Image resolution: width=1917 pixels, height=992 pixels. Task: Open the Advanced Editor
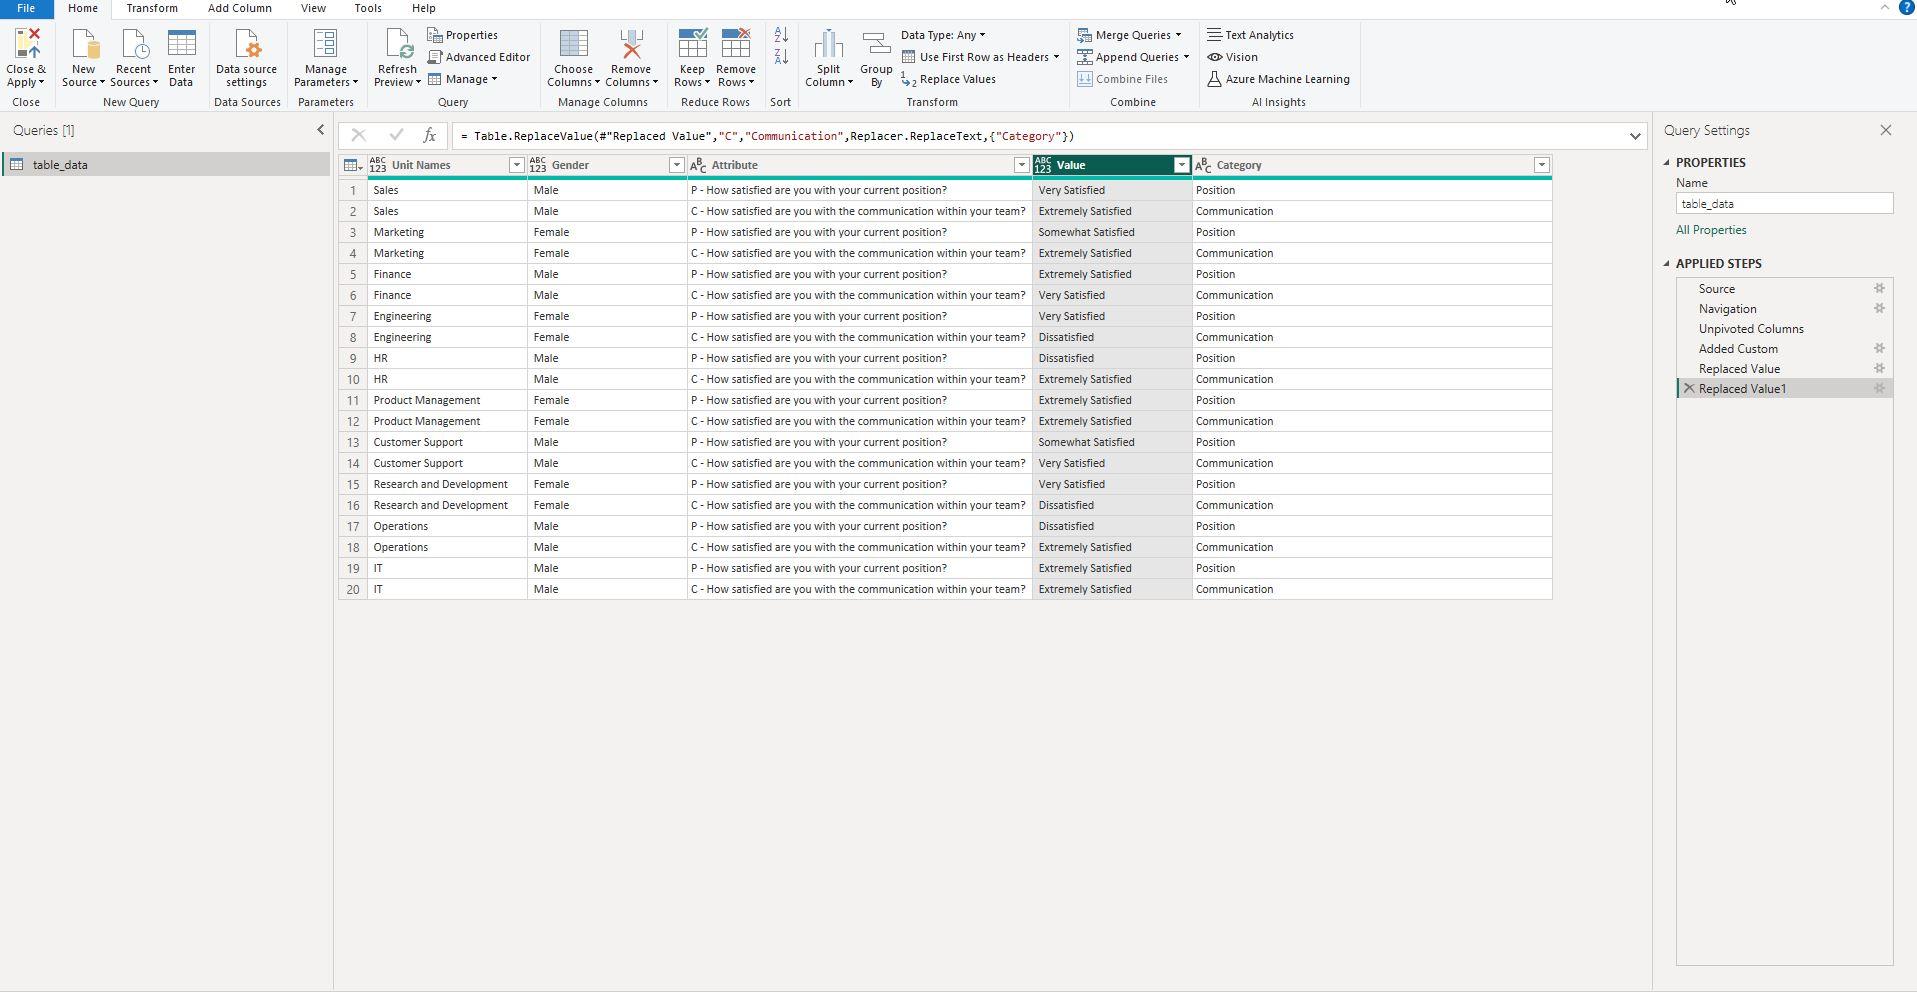[479, 57]
